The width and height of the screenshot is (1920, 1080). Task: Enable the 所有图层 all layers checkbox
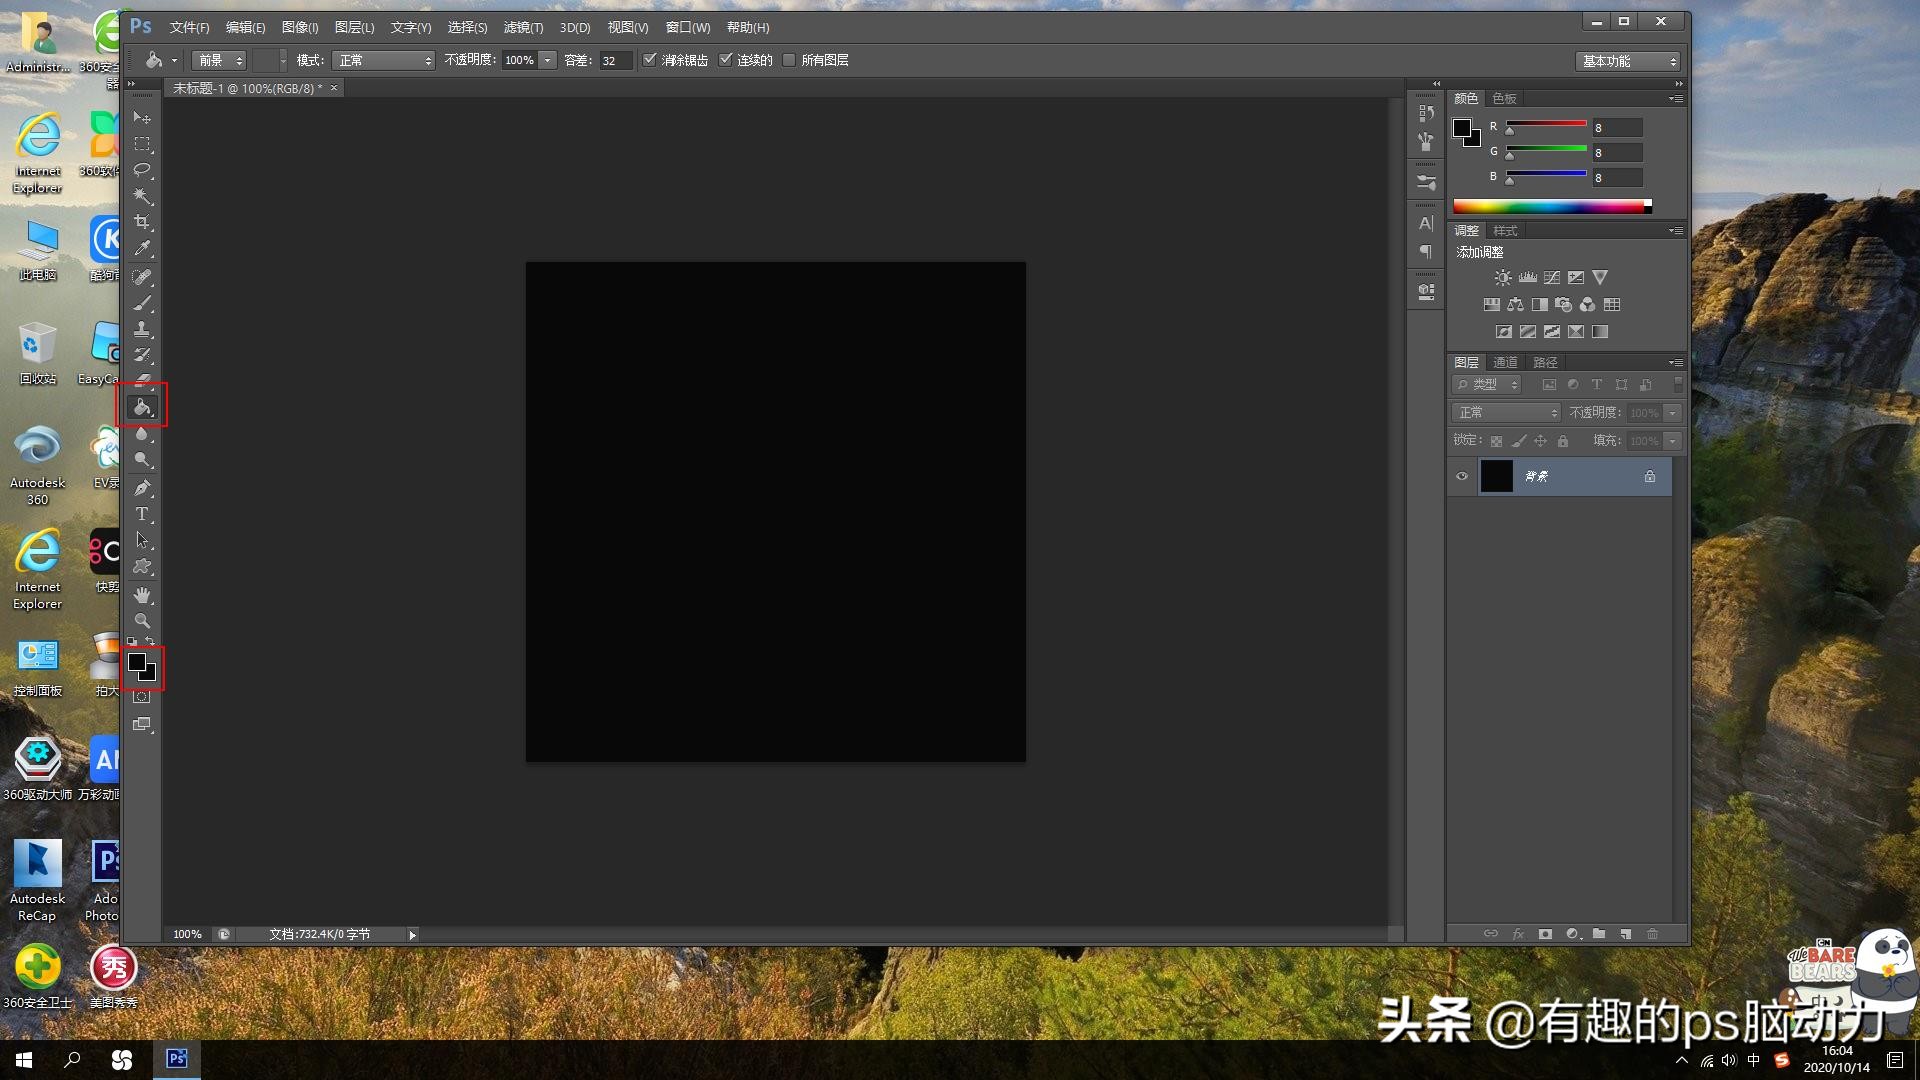(789, 60)
